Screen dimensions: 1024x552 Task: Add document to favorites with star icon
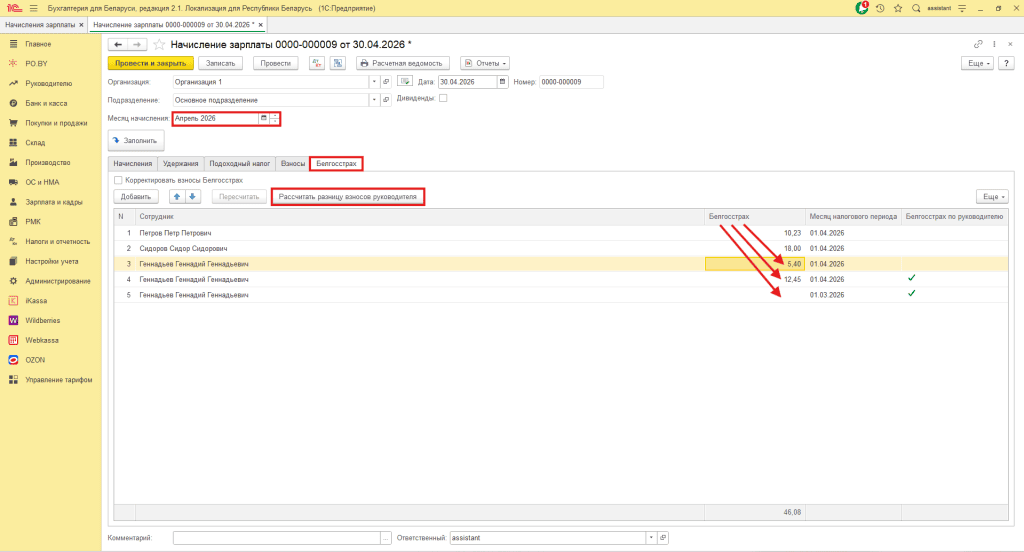159,44
